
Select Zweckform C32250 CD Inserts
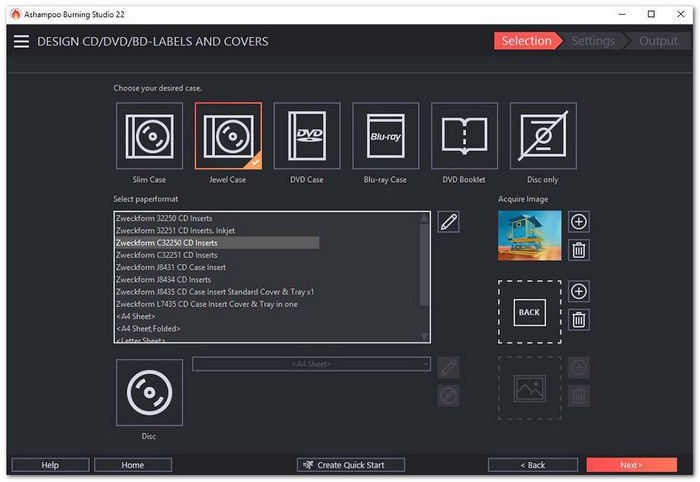pos(217,243)
